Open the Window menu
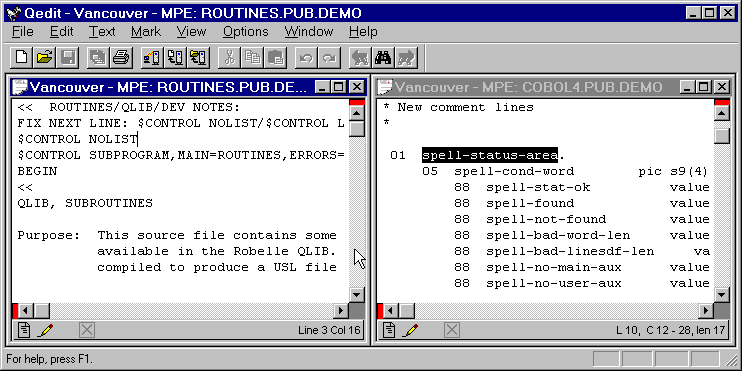Viewport: 742px width, 371px height. click(309, 32)
